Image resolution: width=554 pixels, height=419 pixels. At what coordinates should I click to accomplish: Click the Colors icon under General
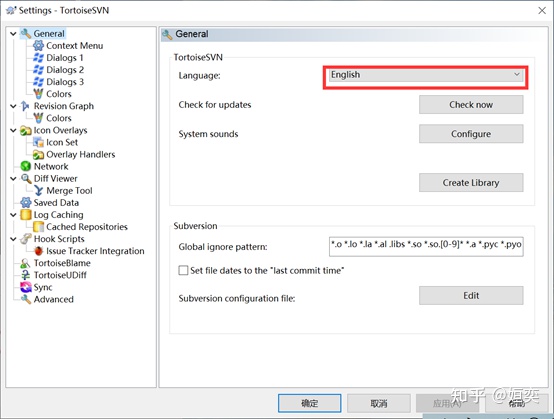pos(38,94)
